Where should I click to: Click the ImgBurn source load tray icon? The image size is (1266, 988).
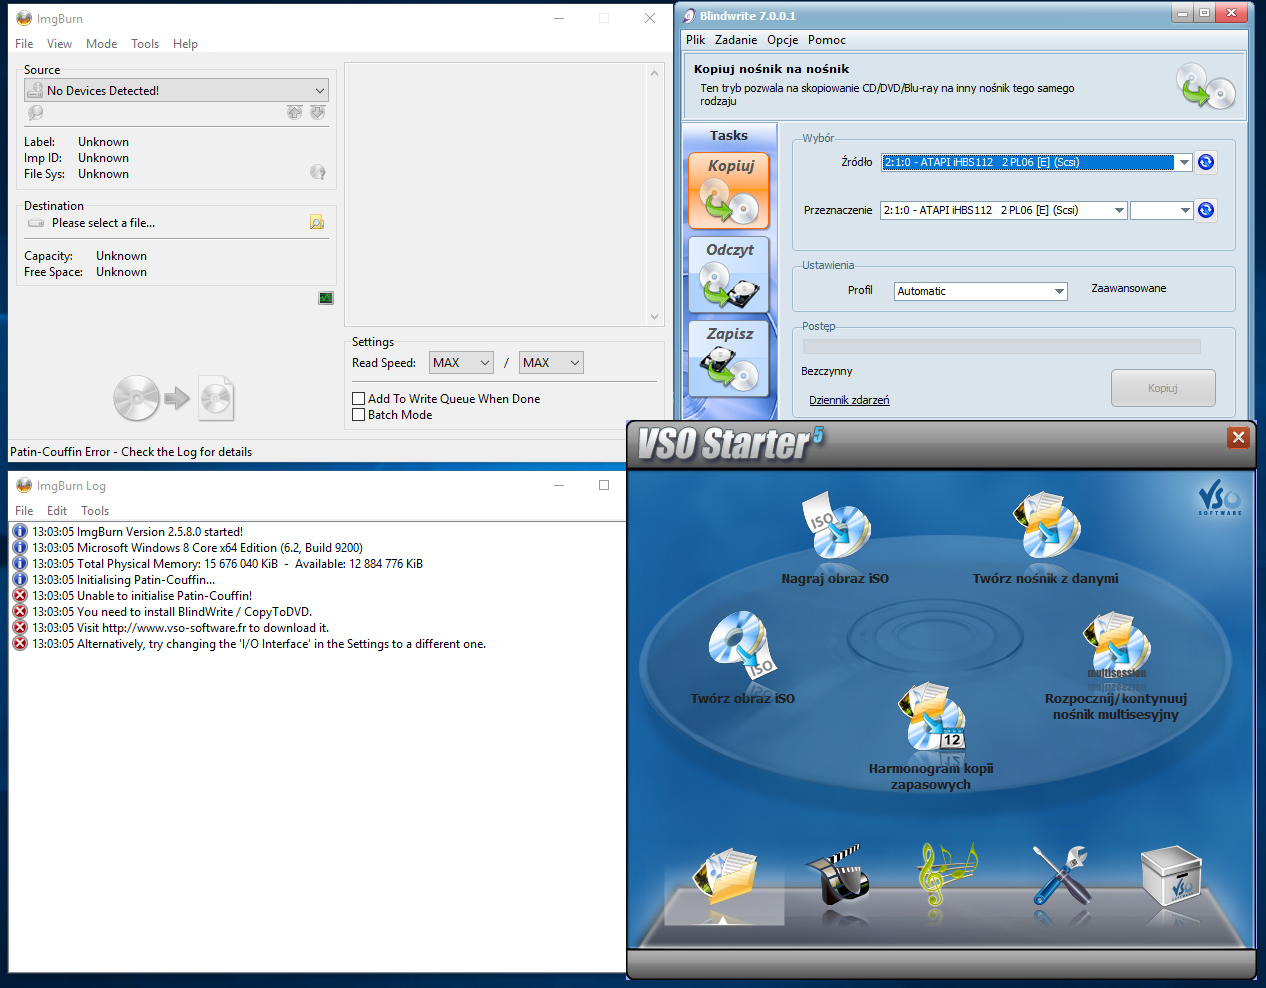317,112
